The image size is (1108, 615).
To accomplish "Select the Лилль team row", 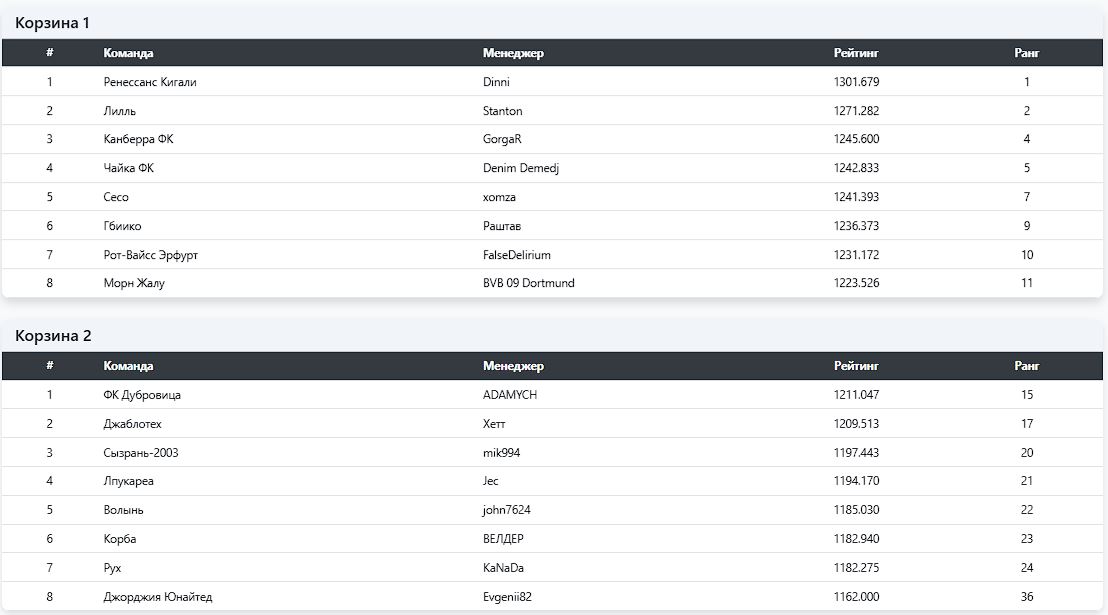I will (x=120, y=111).
